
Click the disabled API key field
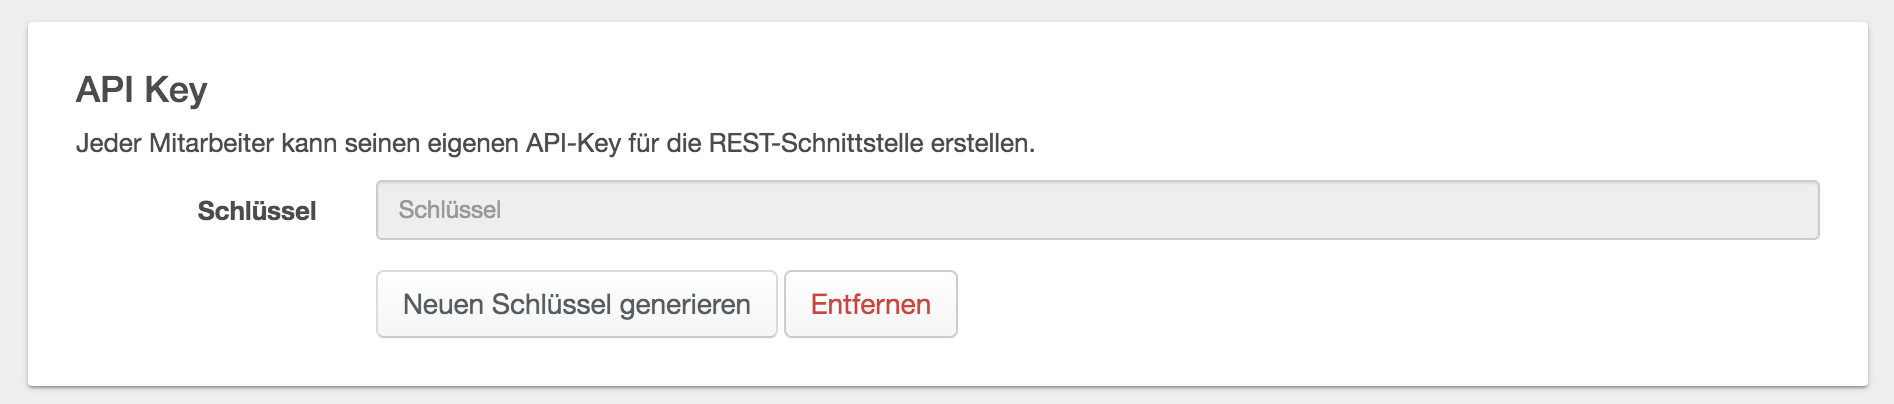pyautogui.click(x=1097, y=210)
